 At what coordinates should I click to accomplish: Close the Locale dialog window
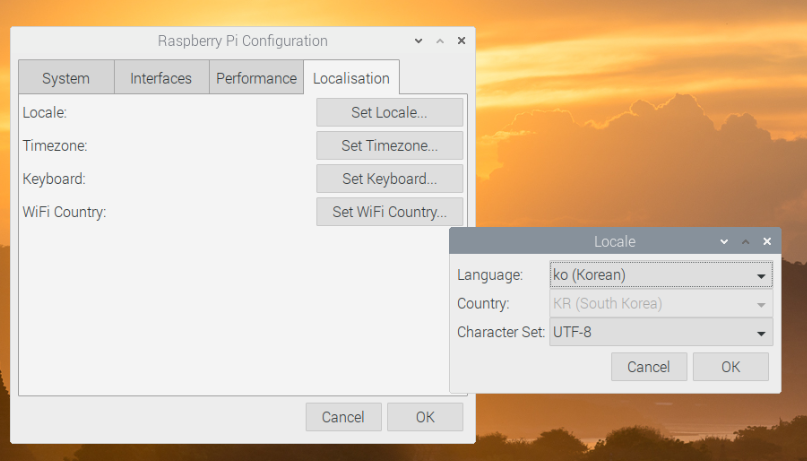pyautogui.click(x=767, y=241)
